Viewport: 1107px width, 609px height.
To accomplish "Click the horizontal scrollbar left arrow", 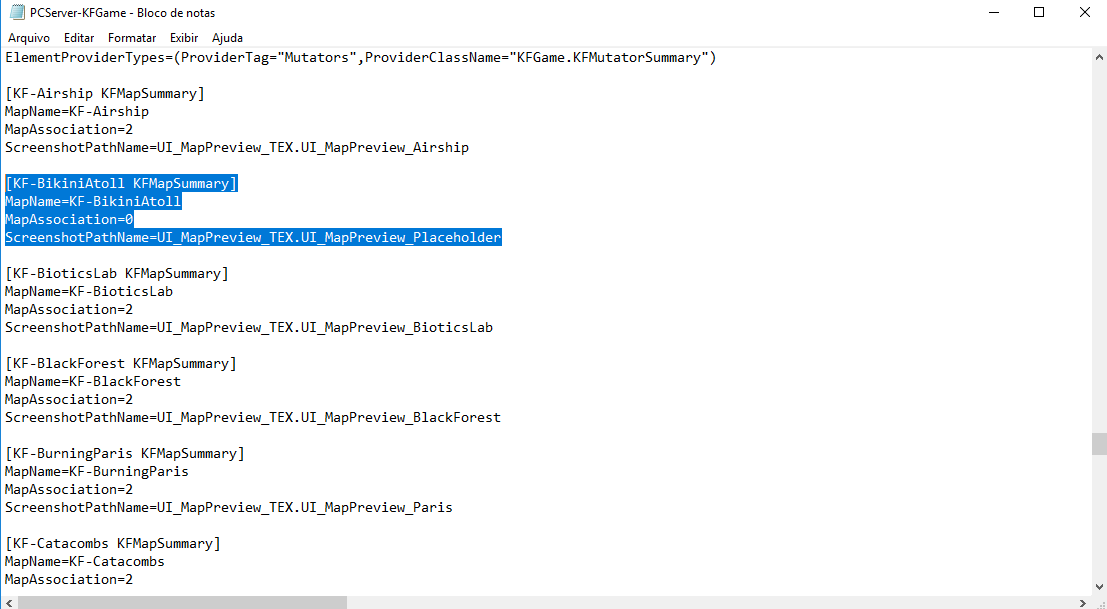I will click(8, 602).
